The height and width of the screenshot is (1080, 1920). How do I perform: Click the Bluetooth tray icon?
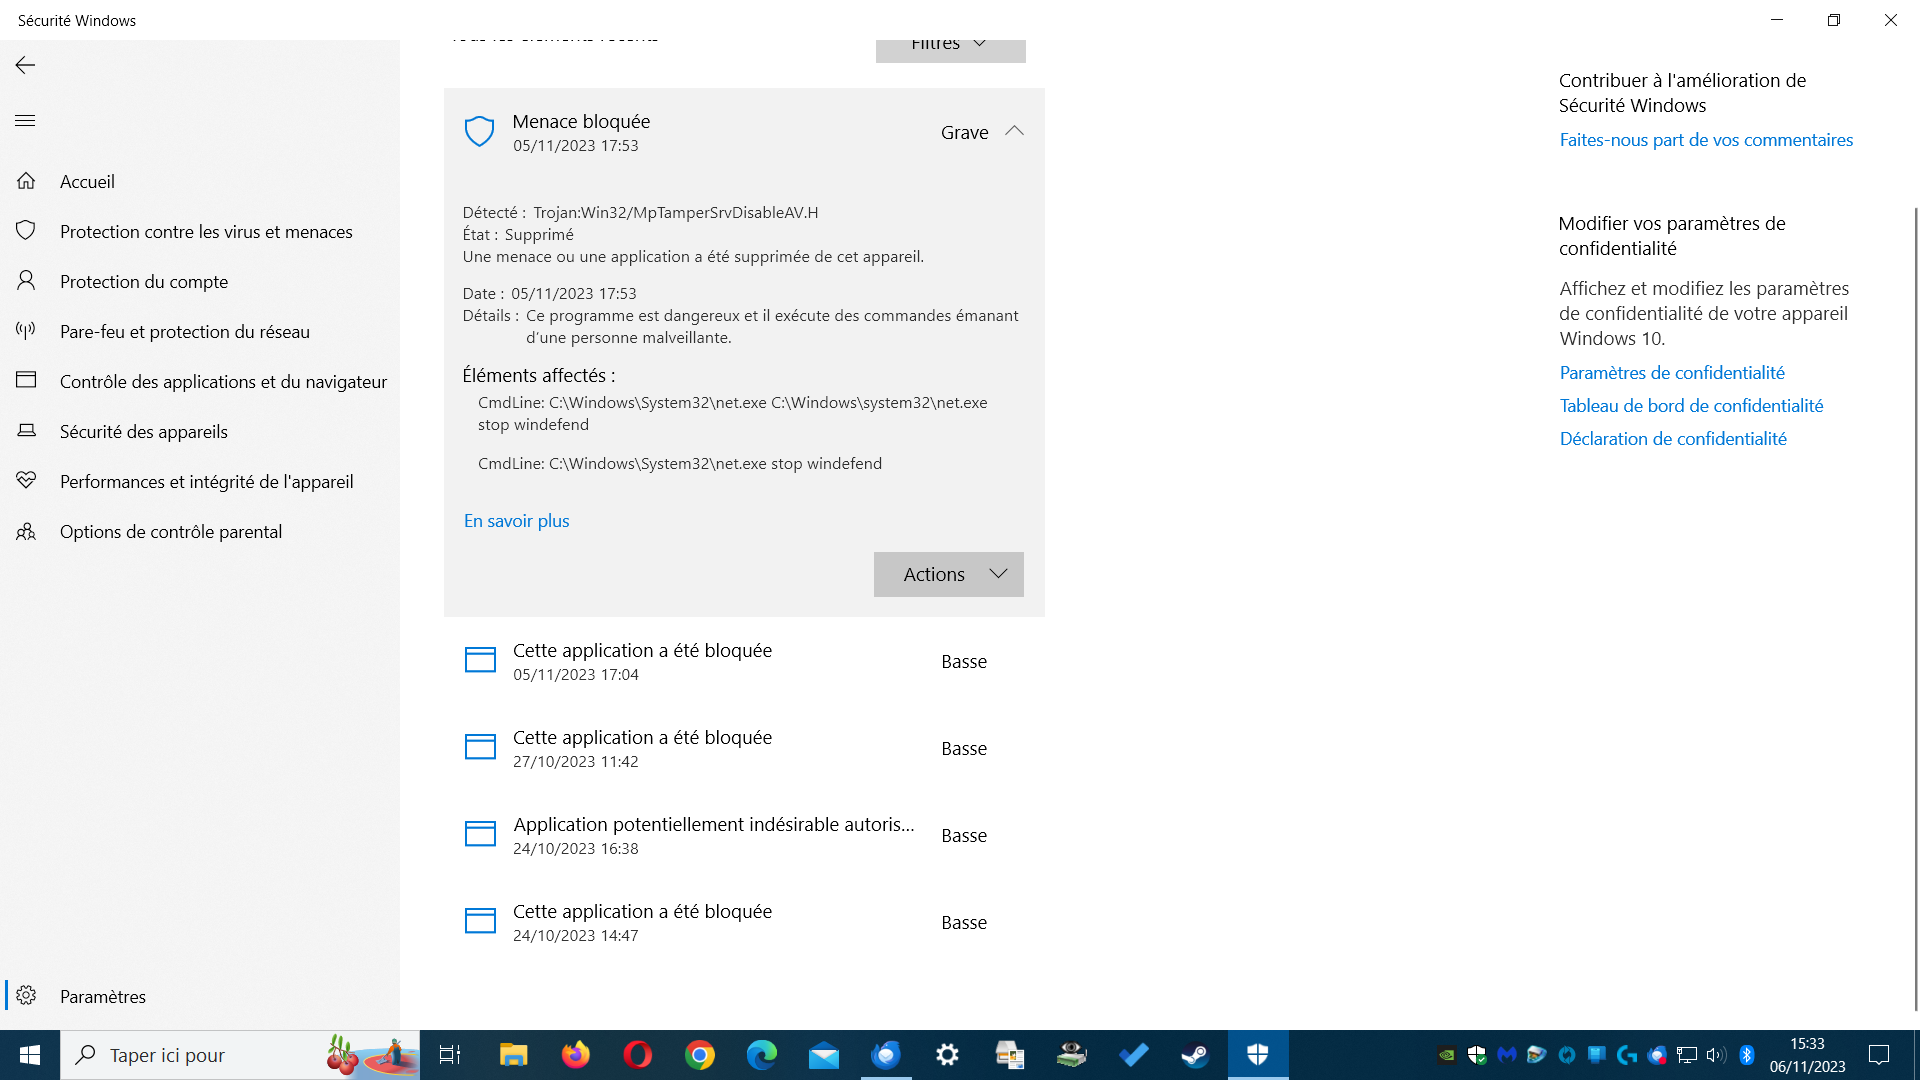click(x=1747, y=1055)
